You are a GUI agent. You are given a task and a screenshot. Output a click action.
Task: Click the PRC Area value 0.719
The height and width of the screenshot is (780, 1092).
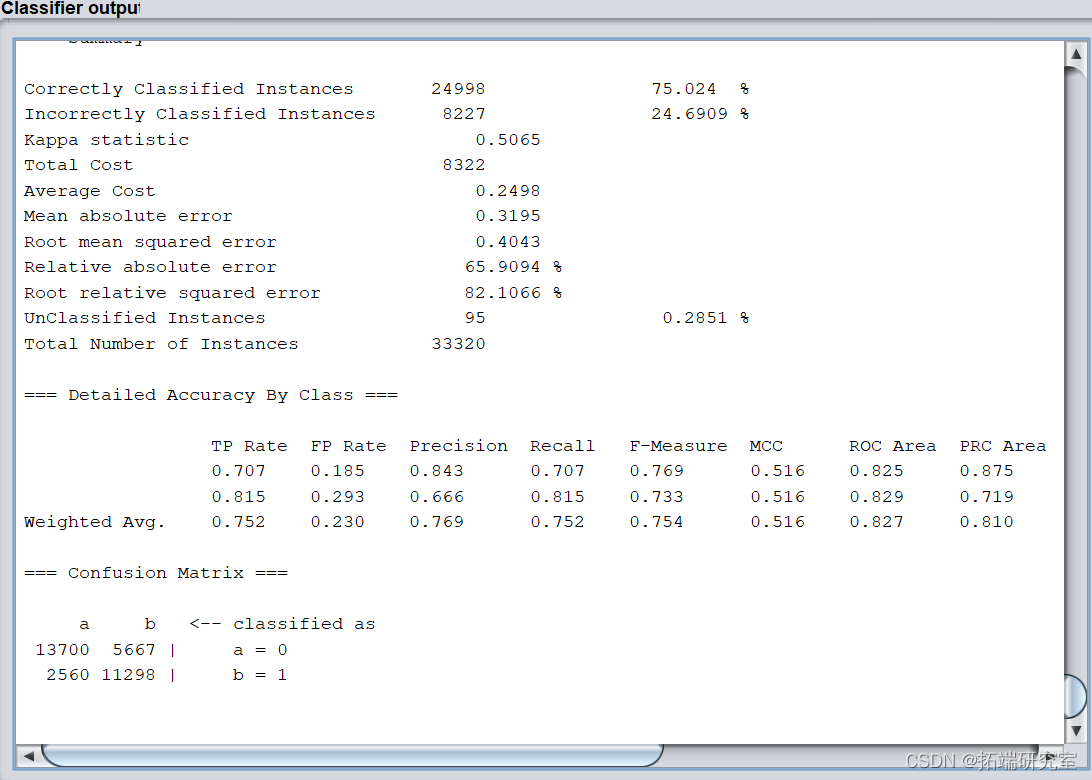(x=986, y=497)
